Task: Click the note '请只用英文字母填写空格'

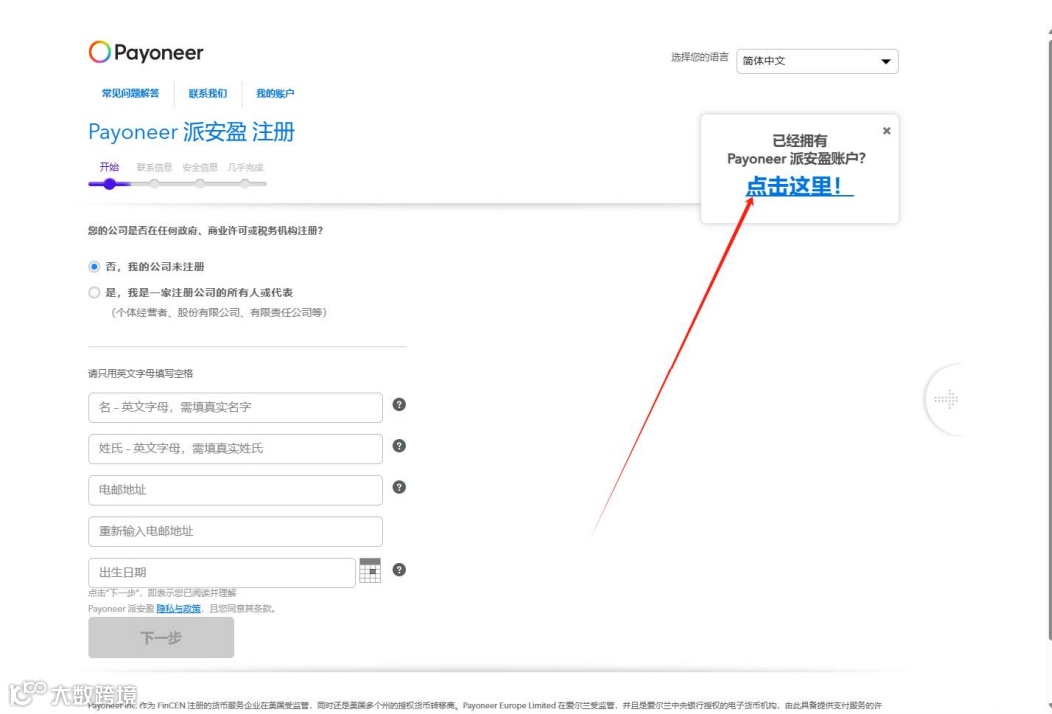Action: coord(140,374)
